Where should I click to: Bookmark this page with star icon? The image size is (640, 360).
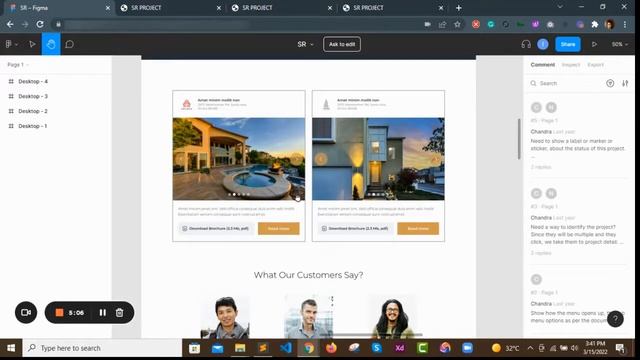click(458, 24)
